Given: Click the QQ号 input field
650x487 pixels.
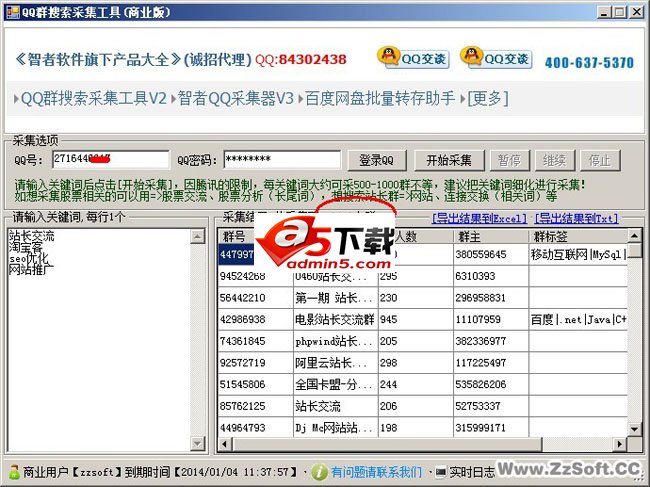Looking at the screenshot, I should (x=111, y=160).
